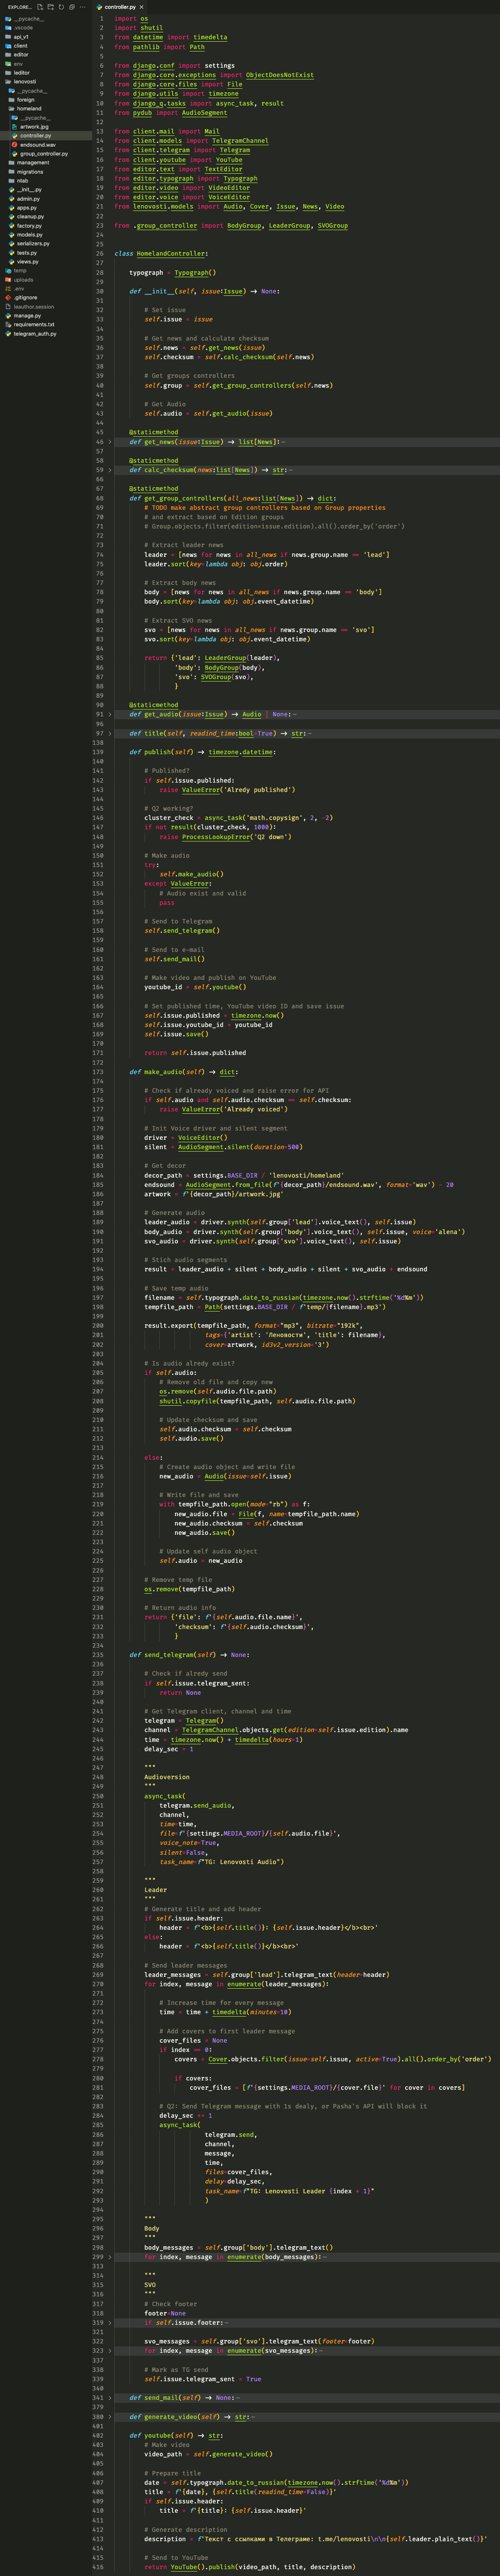Unfold the generate_video method fold arrow

[110, 2416]
